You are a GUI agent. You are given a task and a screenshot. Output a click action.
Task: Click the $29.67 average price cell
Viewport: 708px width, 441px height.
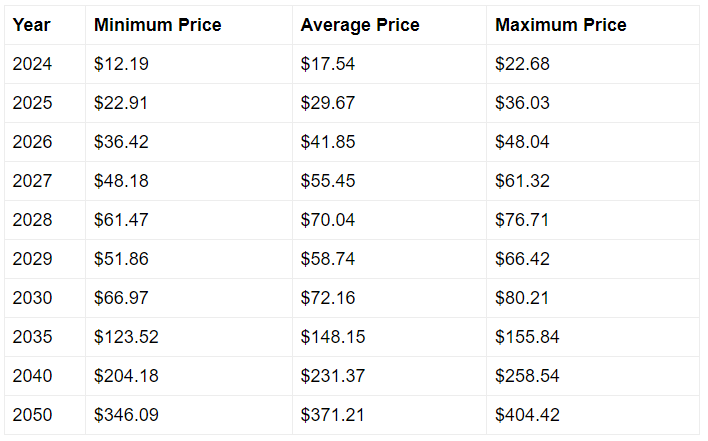389,103
